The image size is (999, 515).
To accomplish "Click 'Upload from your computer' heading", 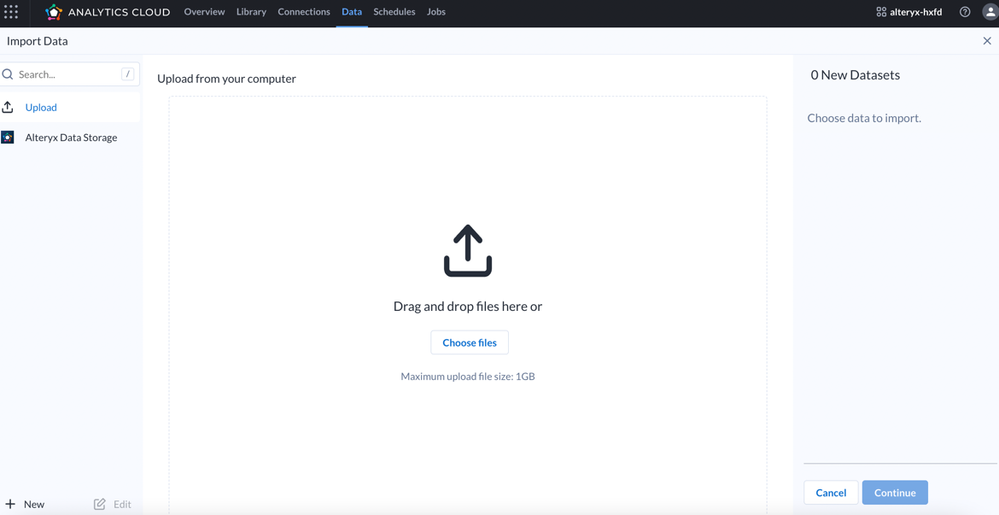I will pyautogui.click(x=227, y=78).
